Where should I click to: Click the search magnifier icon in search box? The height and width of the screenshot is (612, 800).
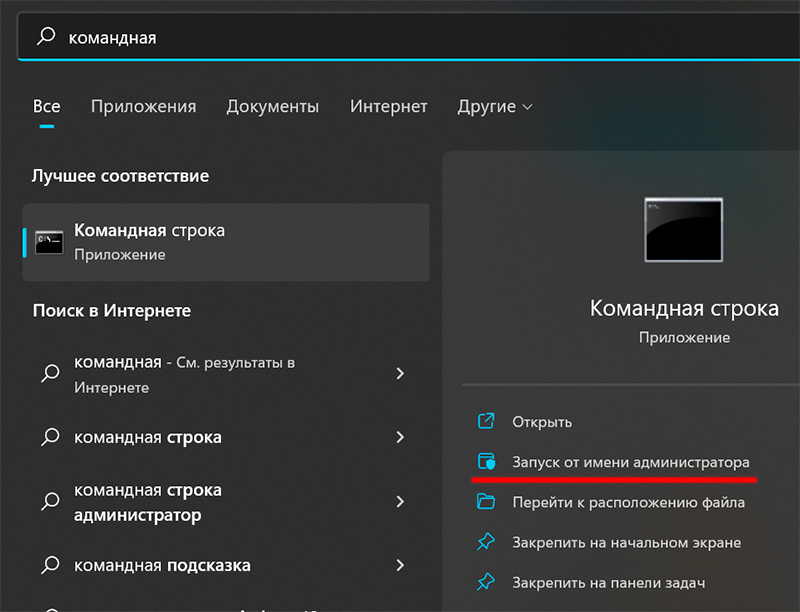(46, 36)
